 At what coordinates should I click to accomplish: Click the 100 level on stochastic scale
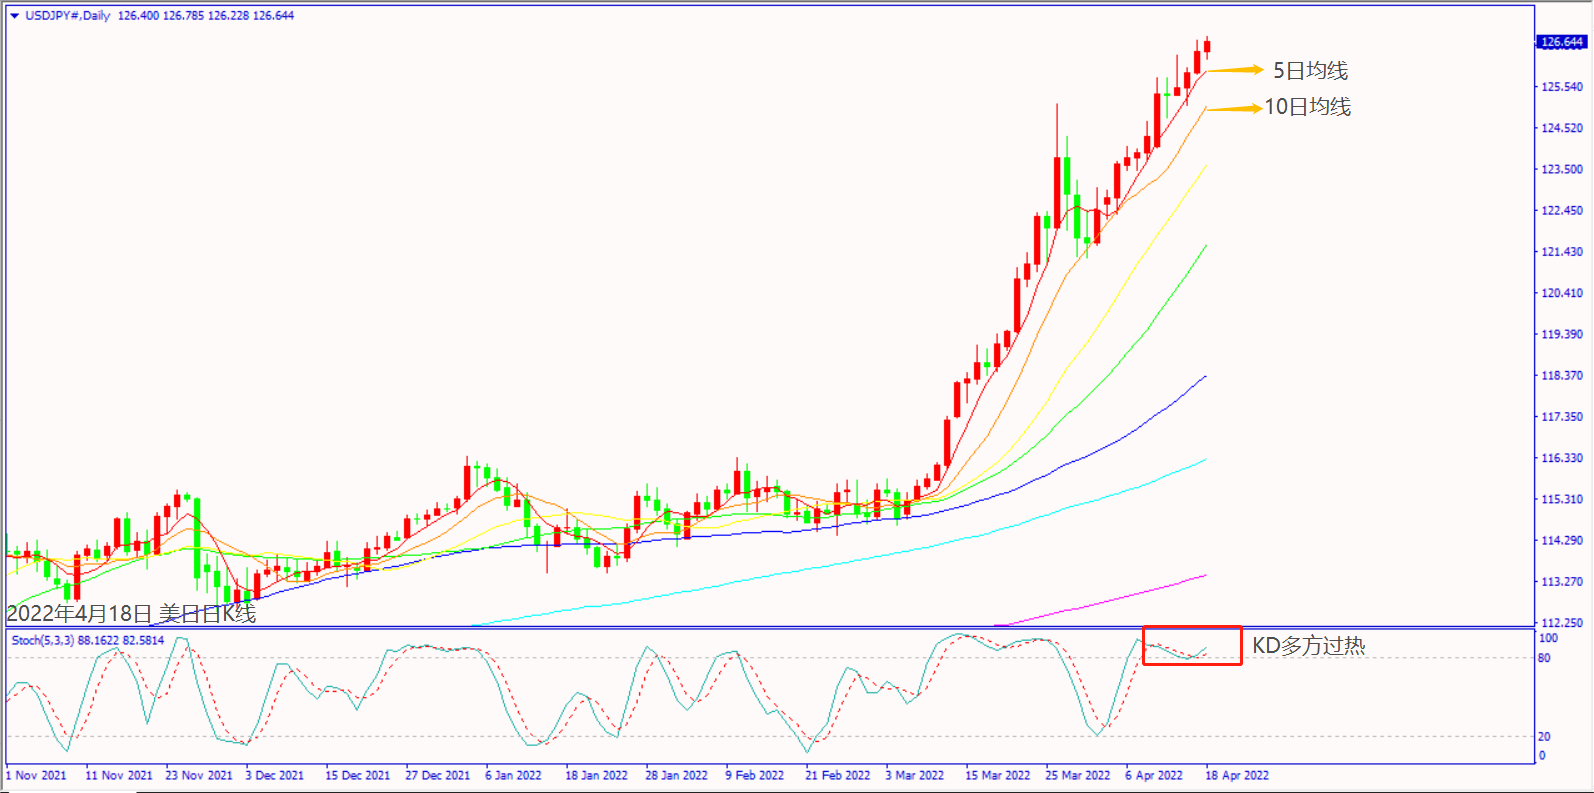[1548, 638]
